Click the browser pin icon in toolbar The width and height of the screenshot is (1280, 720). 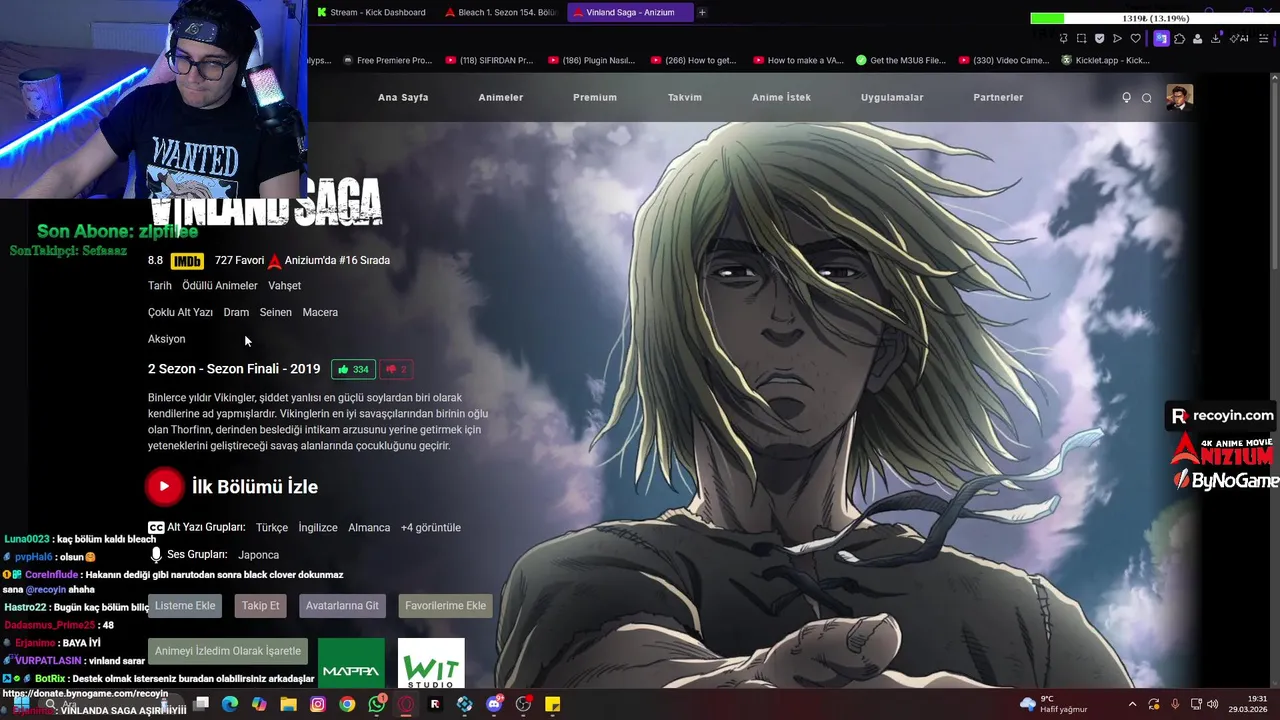tap(1063, 38)
